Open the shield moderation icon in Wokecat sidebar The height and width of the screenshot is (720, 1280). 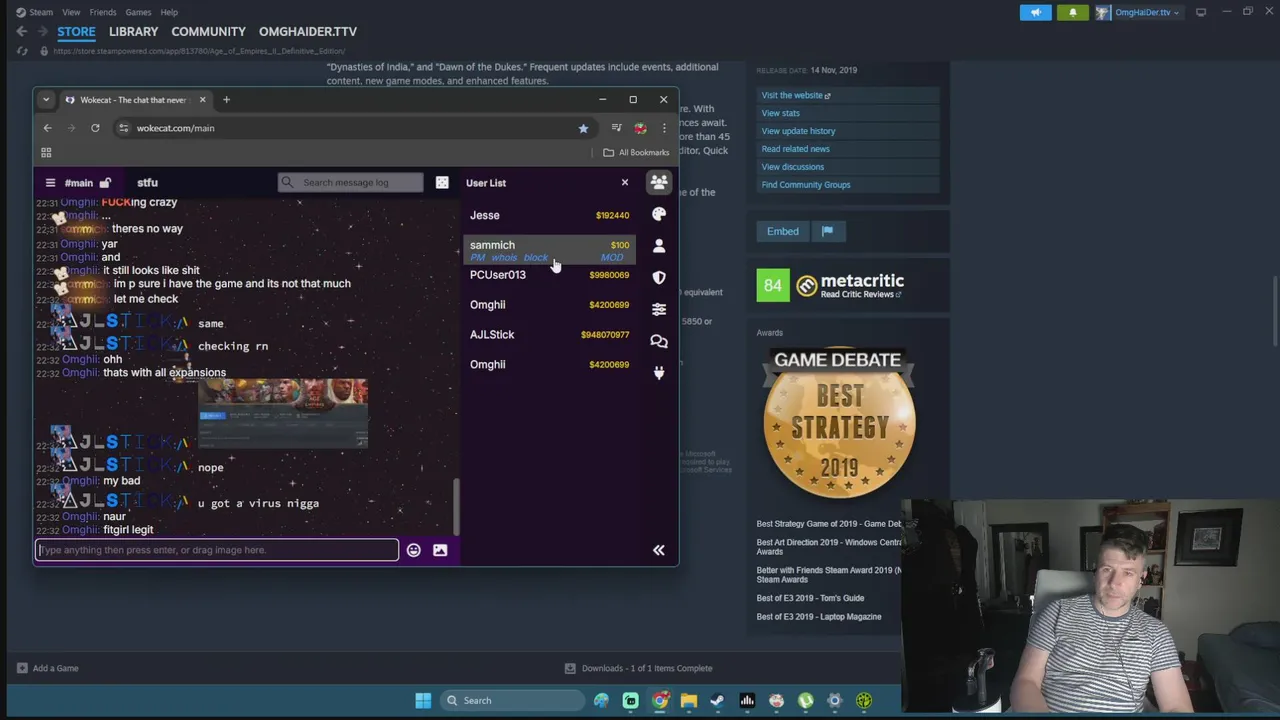(x=659, y=277)
